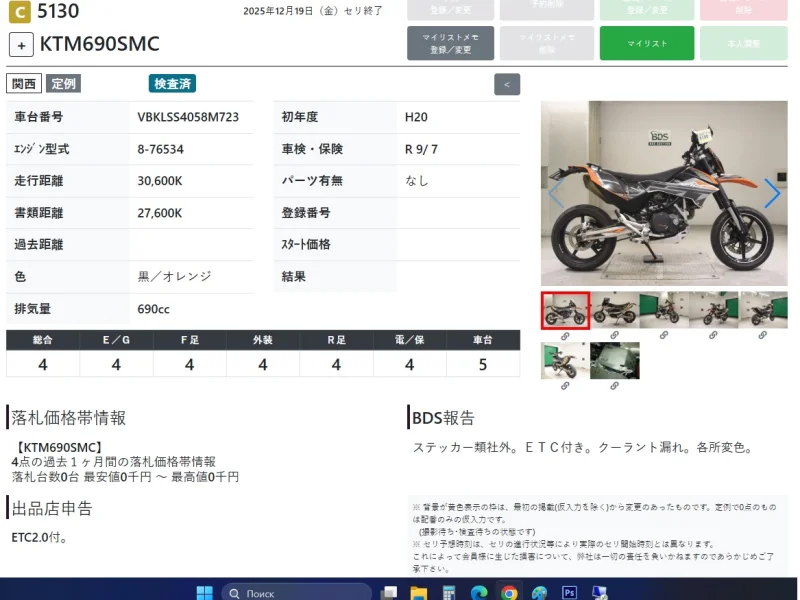Select the fourth thumbnail in top row
This screenshot has width=800, height=600.
point(713,310)
